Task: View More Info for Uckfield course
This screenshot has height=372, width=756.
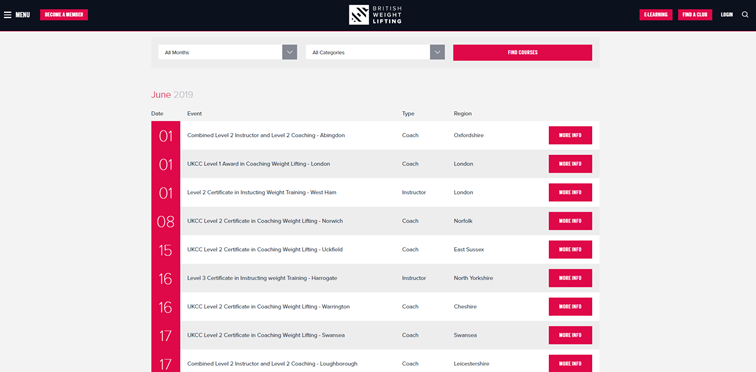Action: [x=570, y=250]
